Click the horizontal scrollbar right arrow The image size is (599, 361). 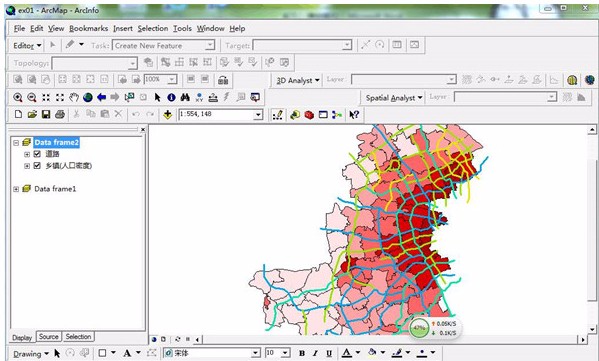pyautogui.click(x=583, y=339)
